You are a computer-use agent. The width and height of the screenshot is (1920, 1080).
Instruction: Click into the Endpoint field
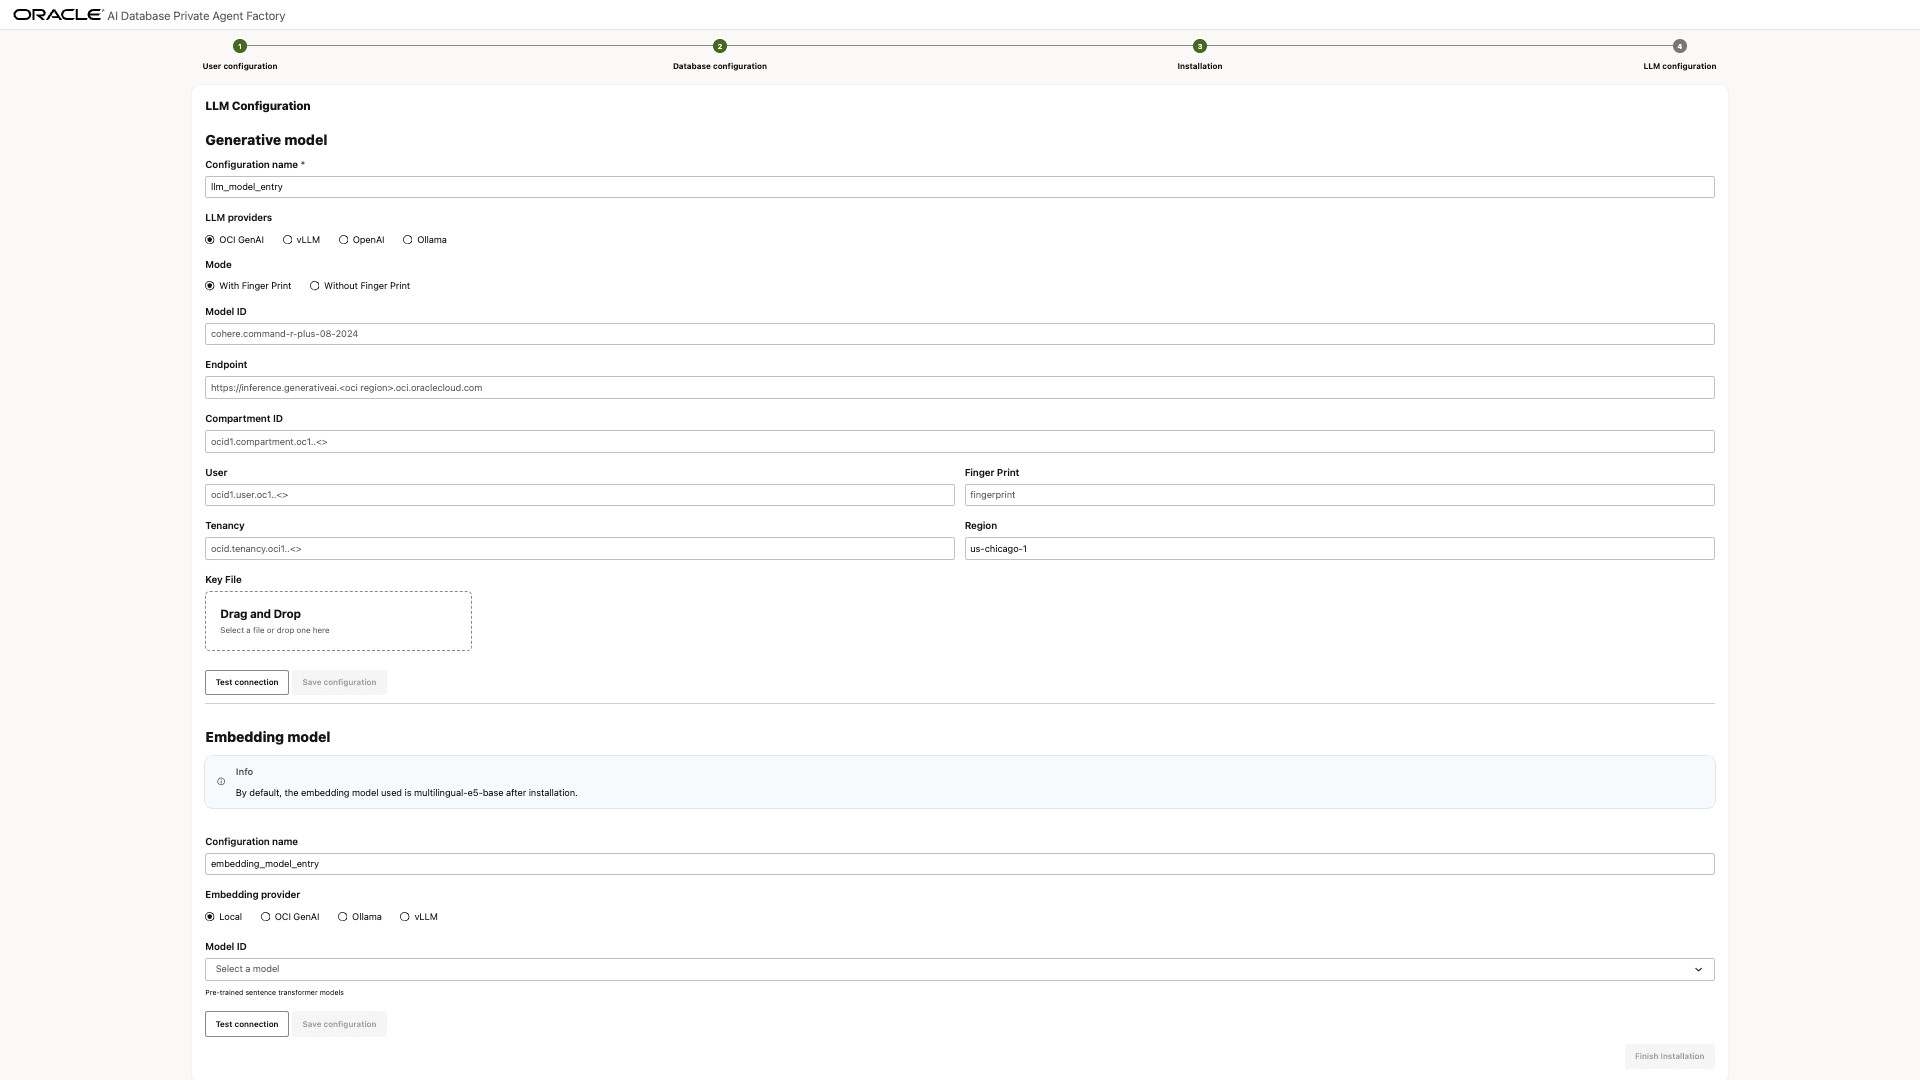(x=960, y=388)
